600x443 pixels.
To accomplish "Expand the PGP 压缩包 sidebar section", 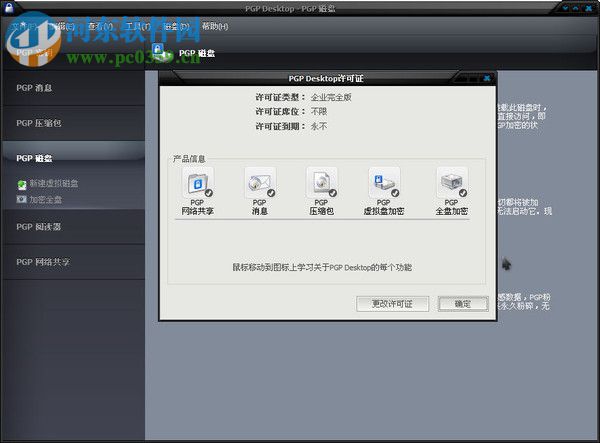I will (x=73, y=123).
